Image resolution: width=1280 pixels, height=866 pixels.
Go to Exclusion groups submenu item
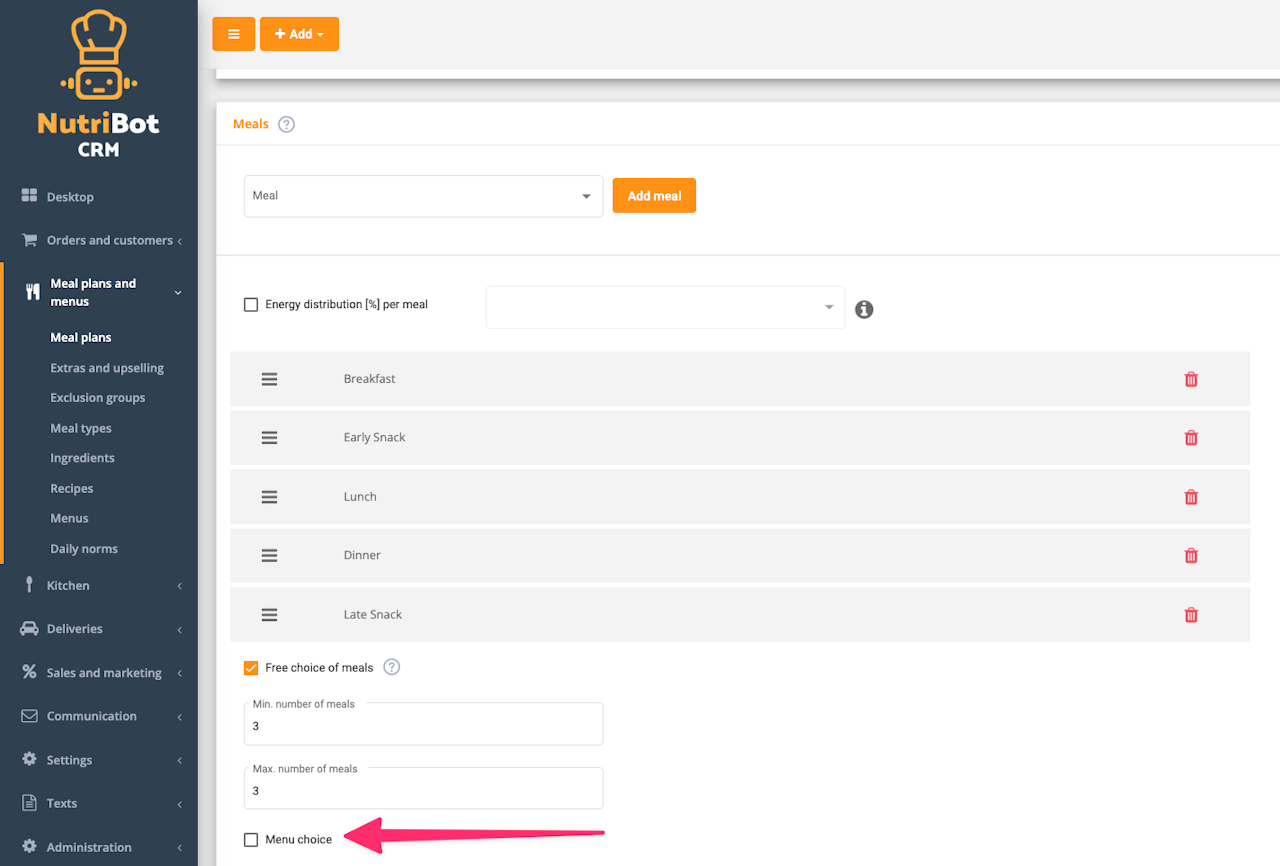[x=98, y=398]
